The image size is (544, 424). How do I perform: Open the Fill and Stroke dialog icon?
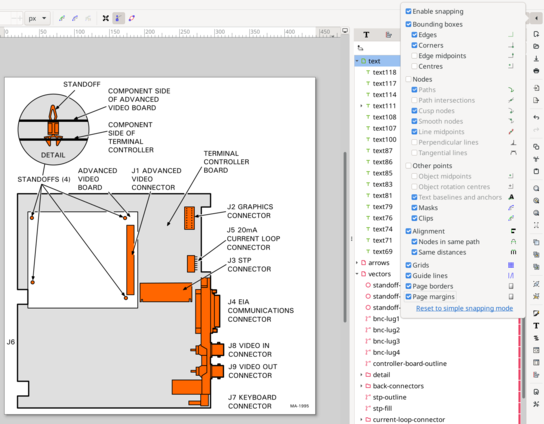pos(536,313)
